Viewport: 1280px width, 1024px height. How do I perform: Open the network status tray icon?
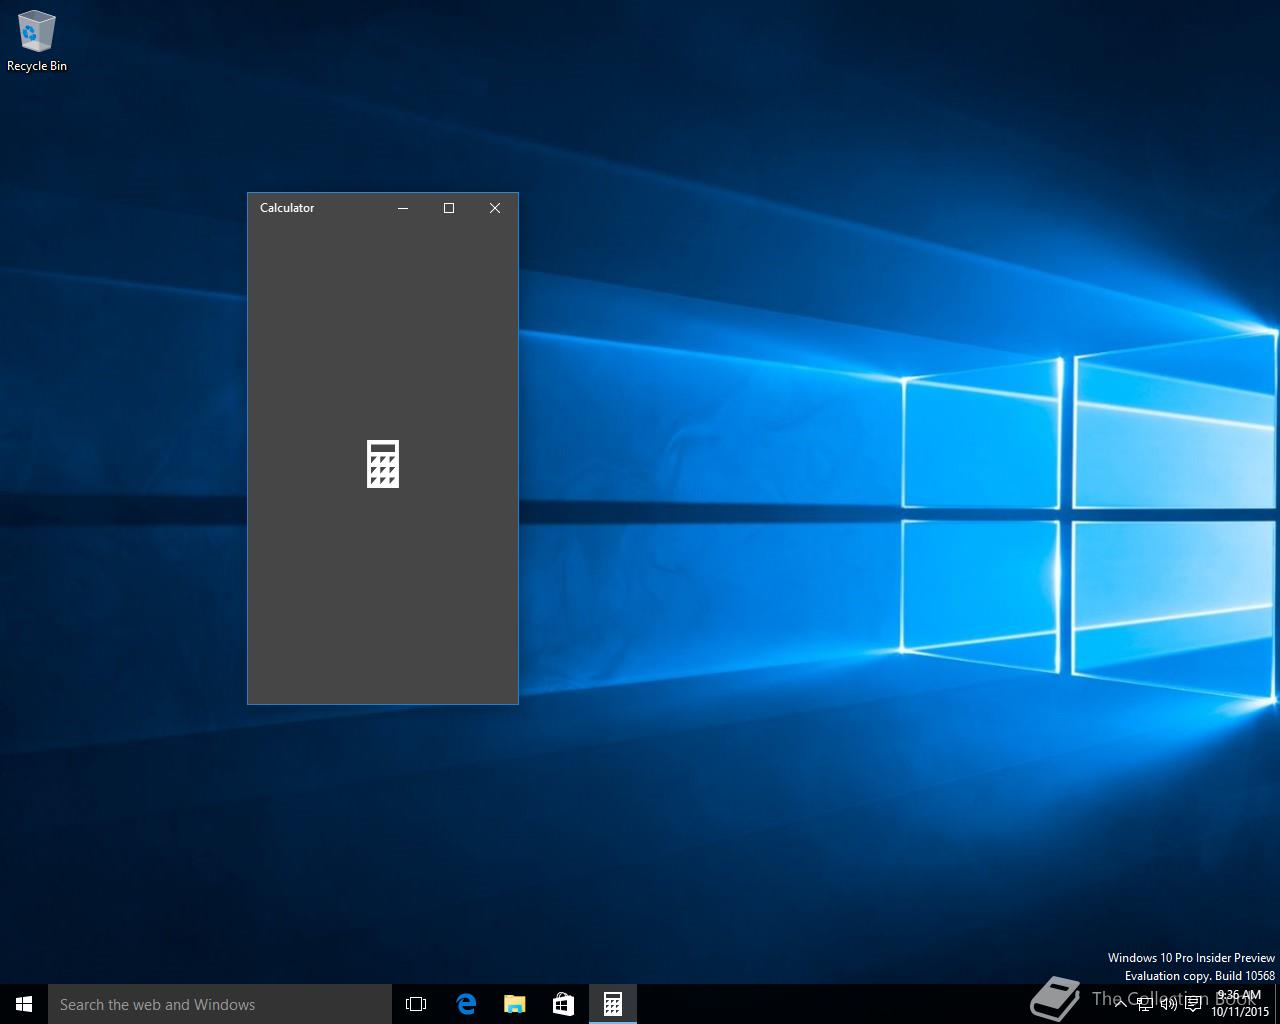pos(1145,1004)
